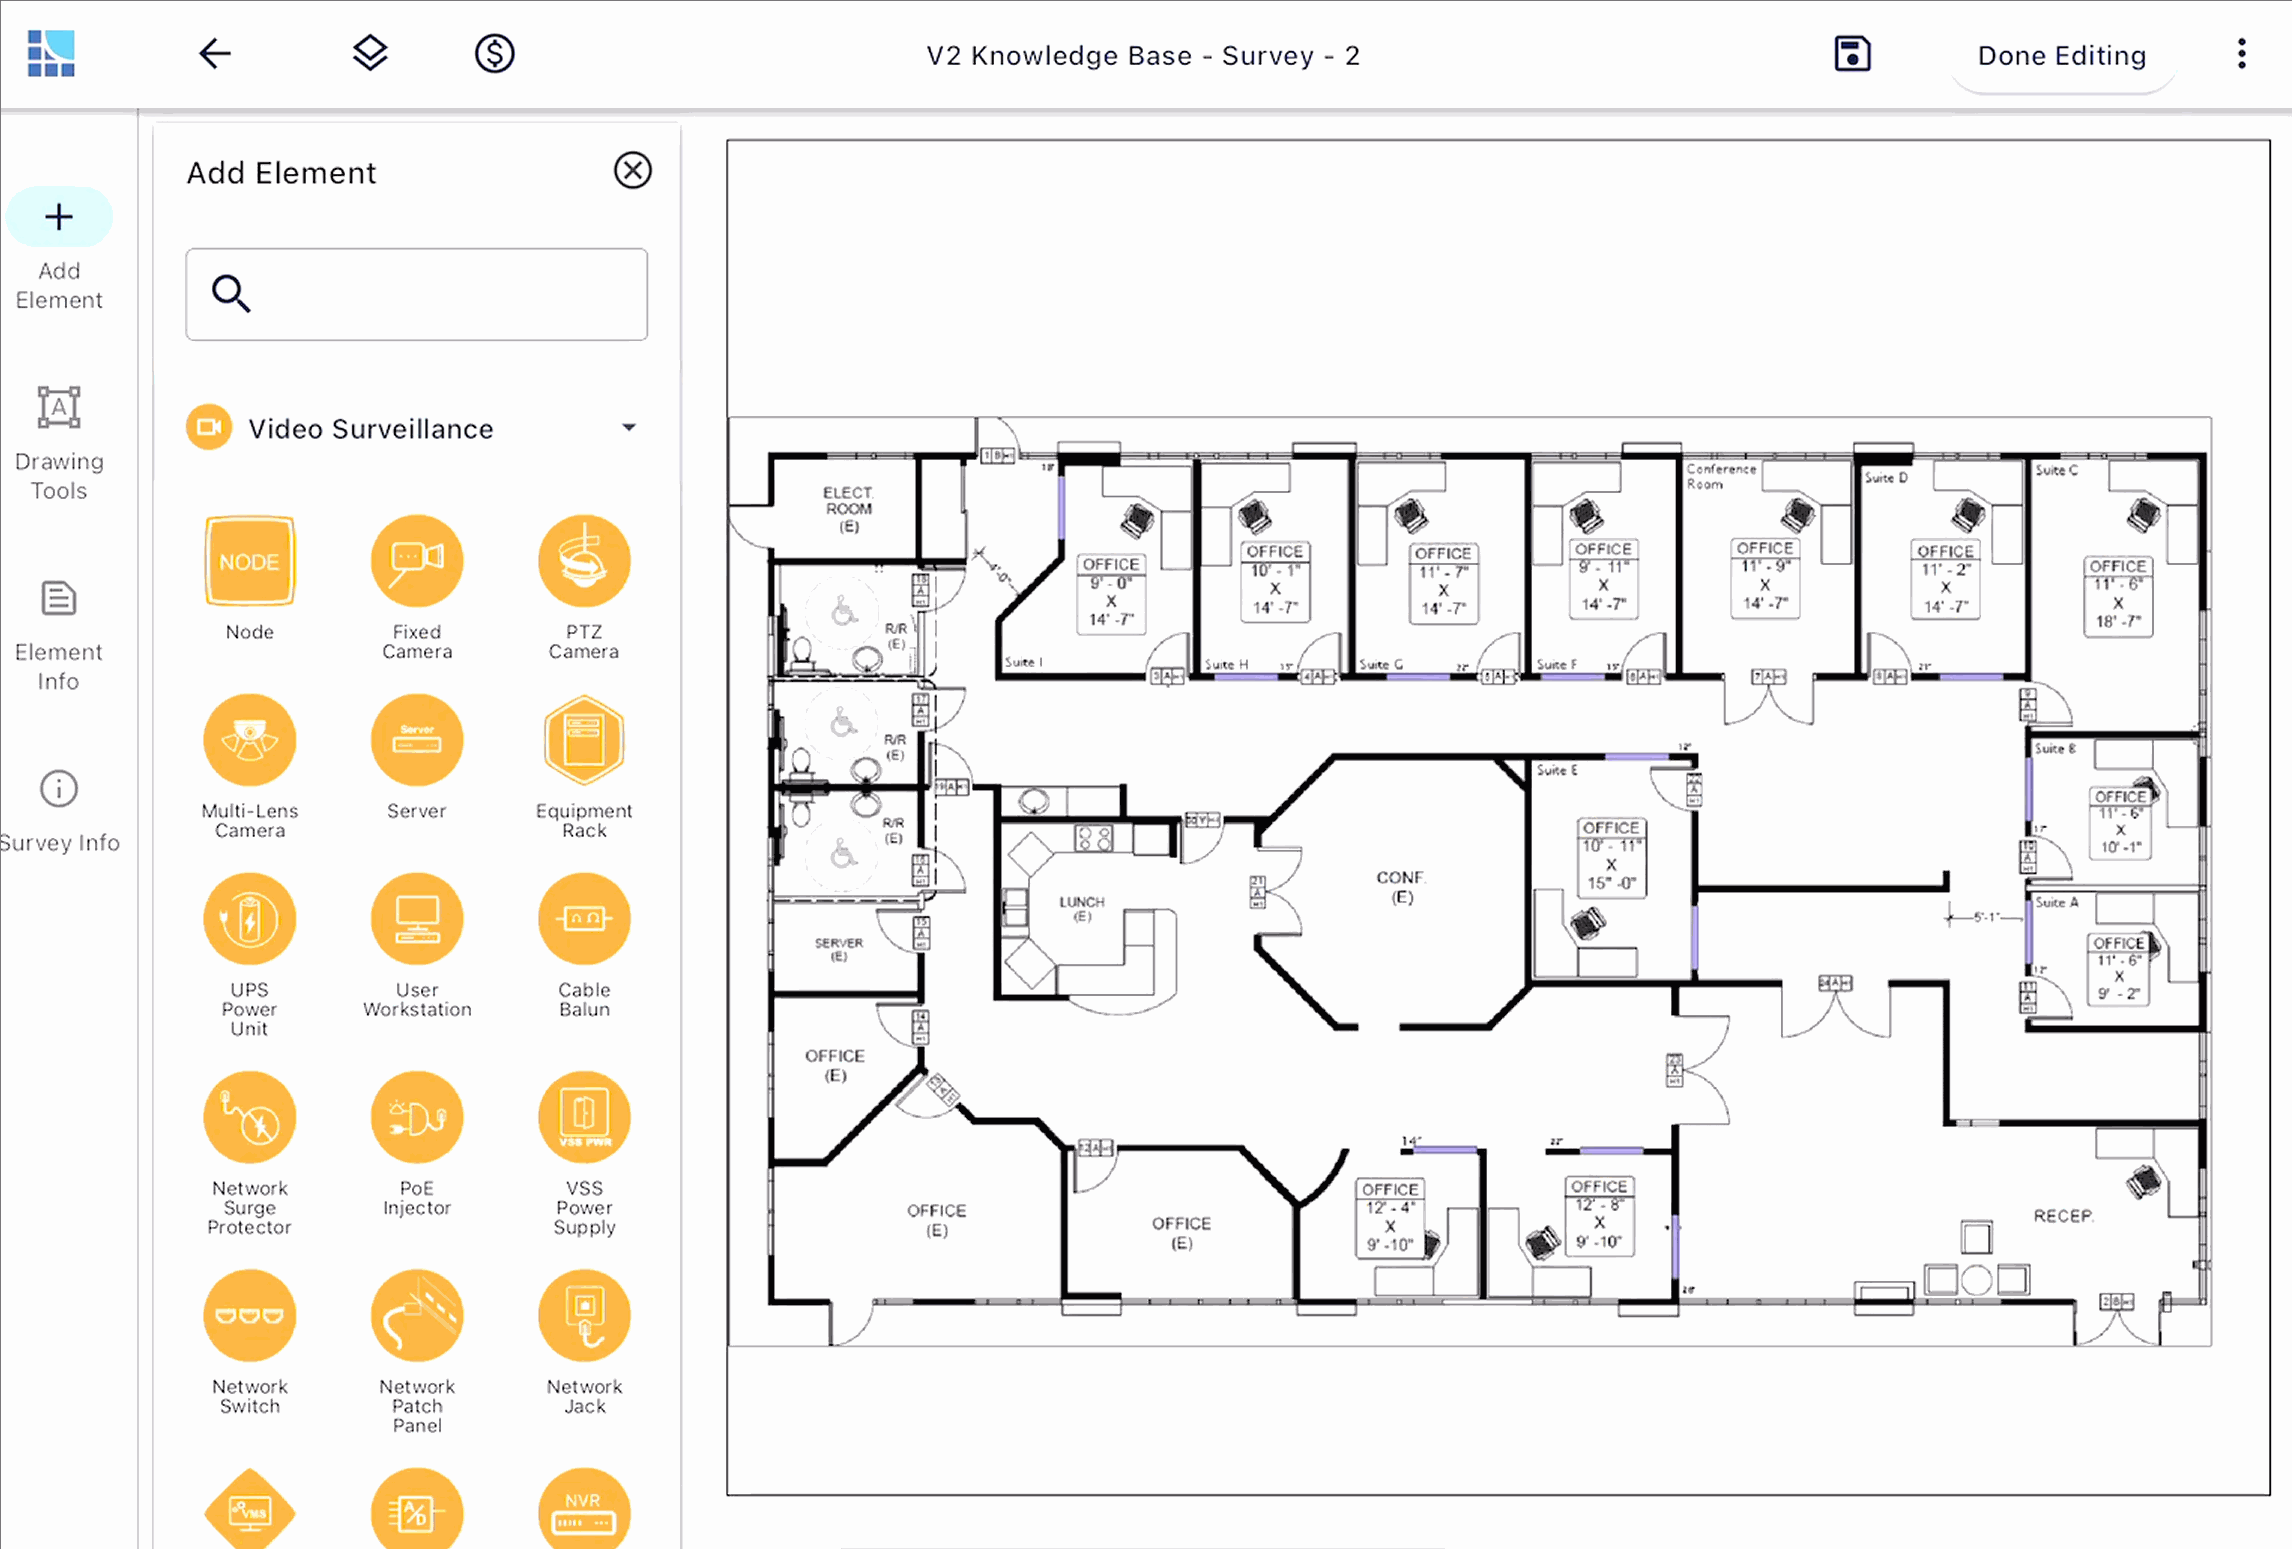The image size is (2292, 1549).
Task: Select the Fixed Camera element
Action: pos(416,560)
